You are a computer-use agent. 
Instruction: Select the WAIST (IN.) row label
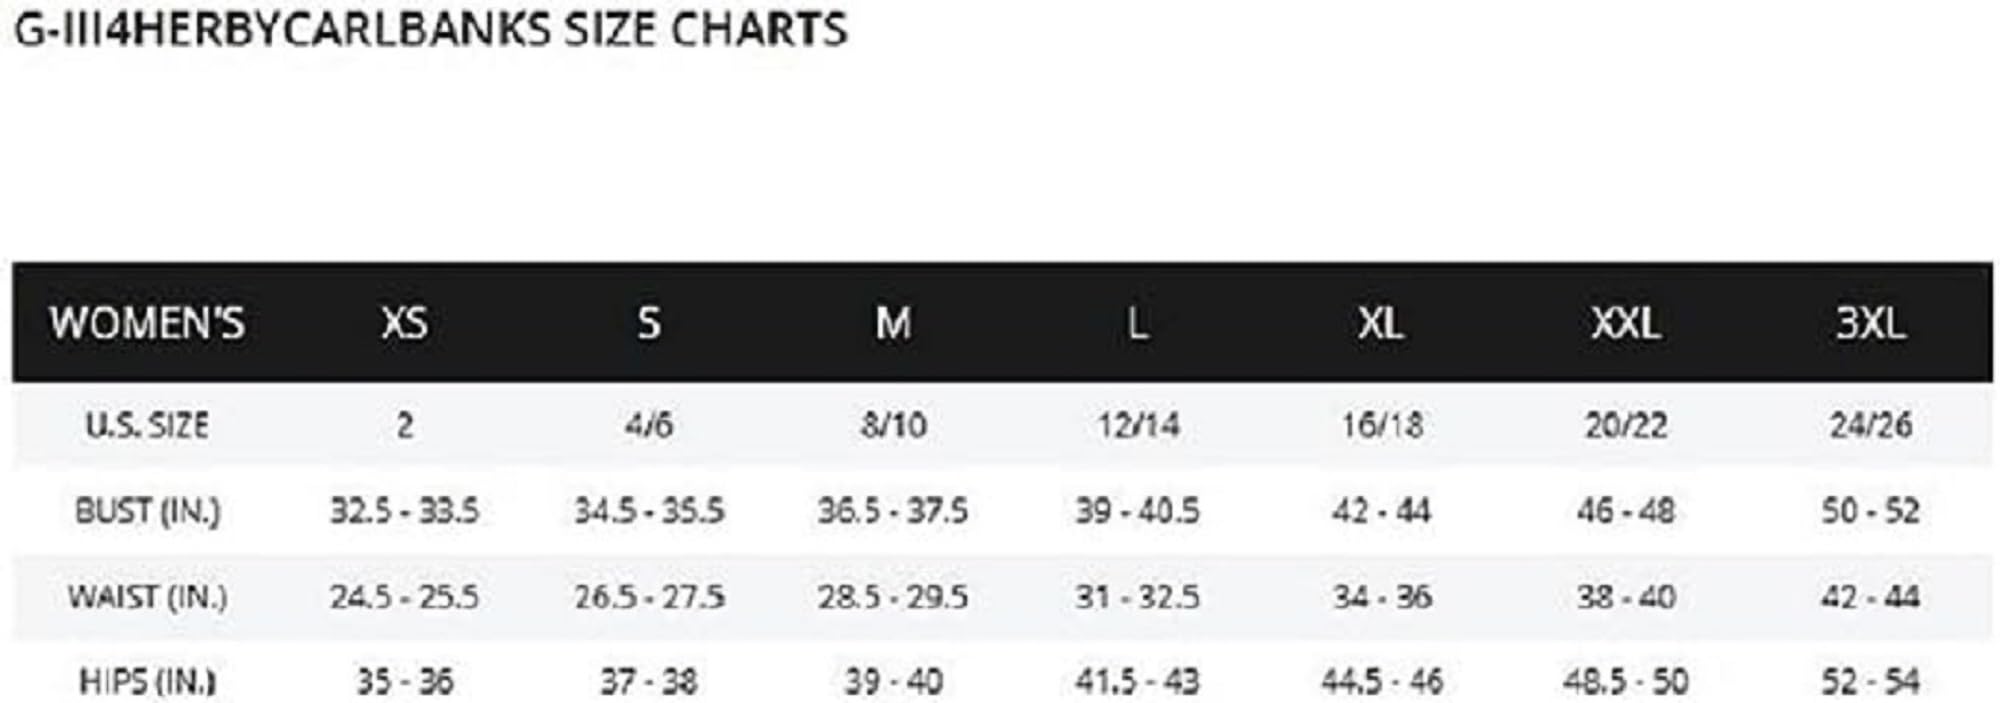click(x=147, y=597)
